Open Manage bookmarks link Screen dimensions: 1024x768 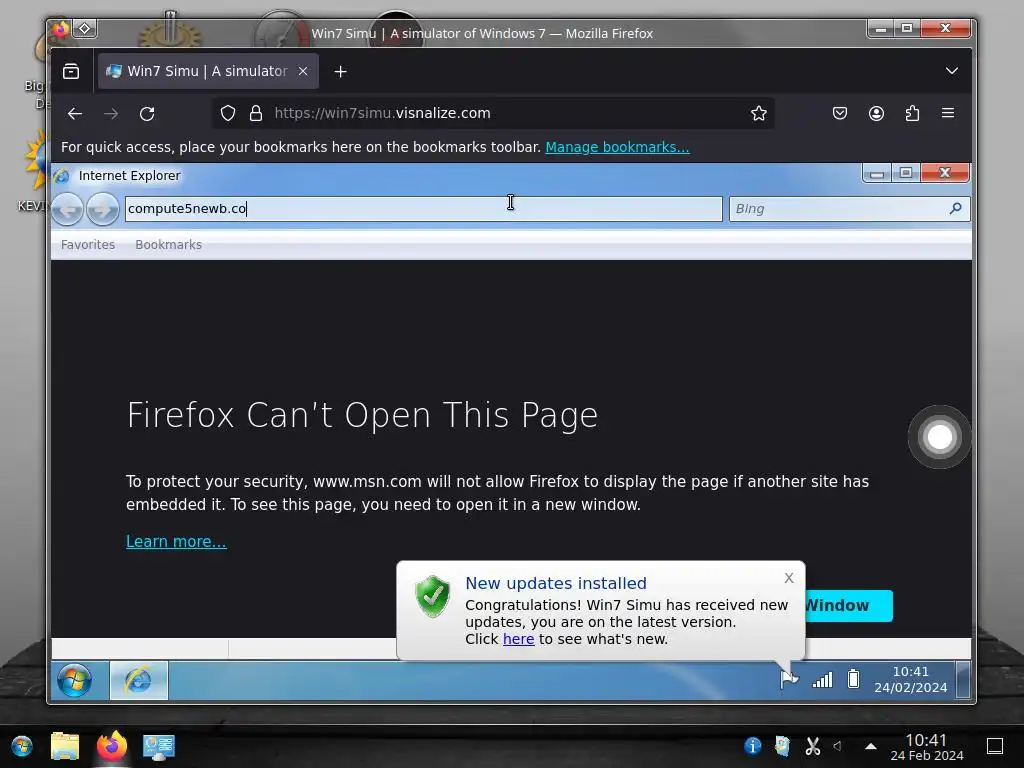tap(617, 147)
